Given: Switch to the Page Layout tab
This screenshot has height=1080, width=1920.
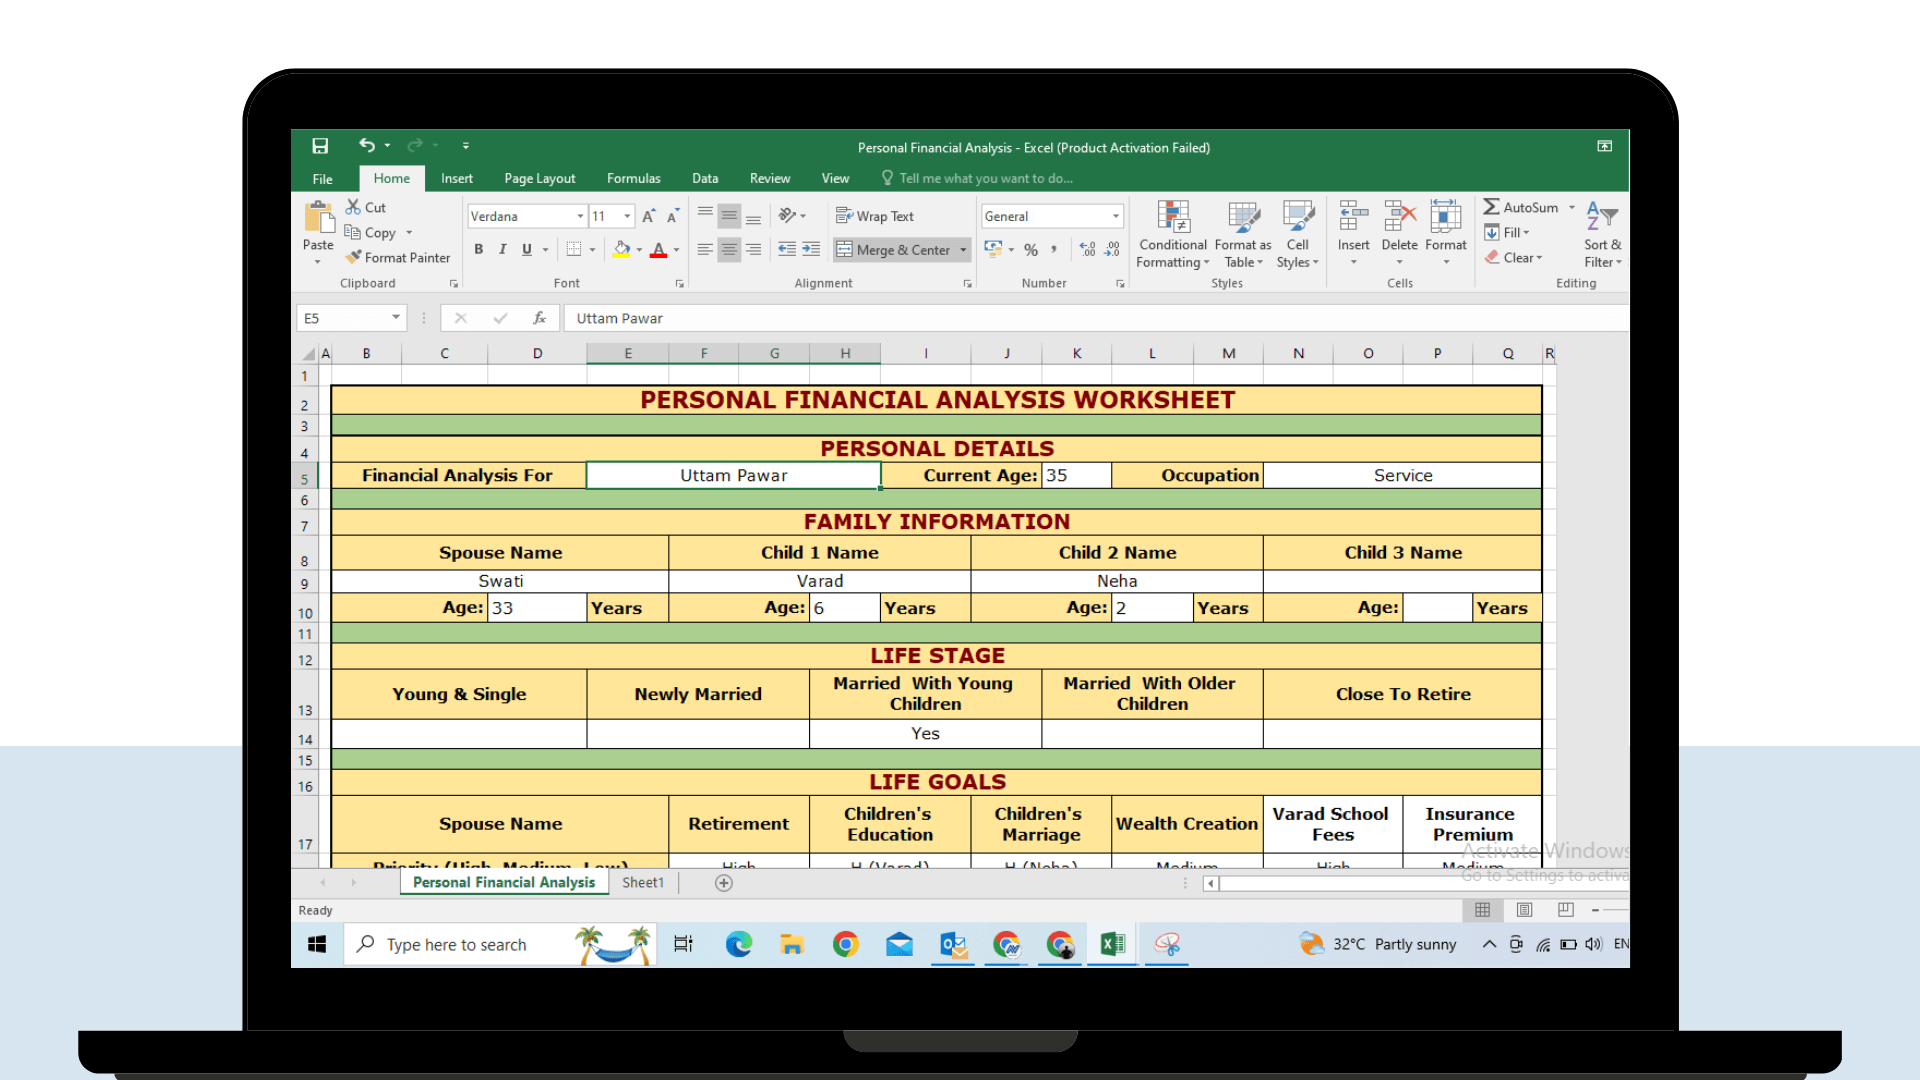Looking at the screenshot, I should 540,178.
